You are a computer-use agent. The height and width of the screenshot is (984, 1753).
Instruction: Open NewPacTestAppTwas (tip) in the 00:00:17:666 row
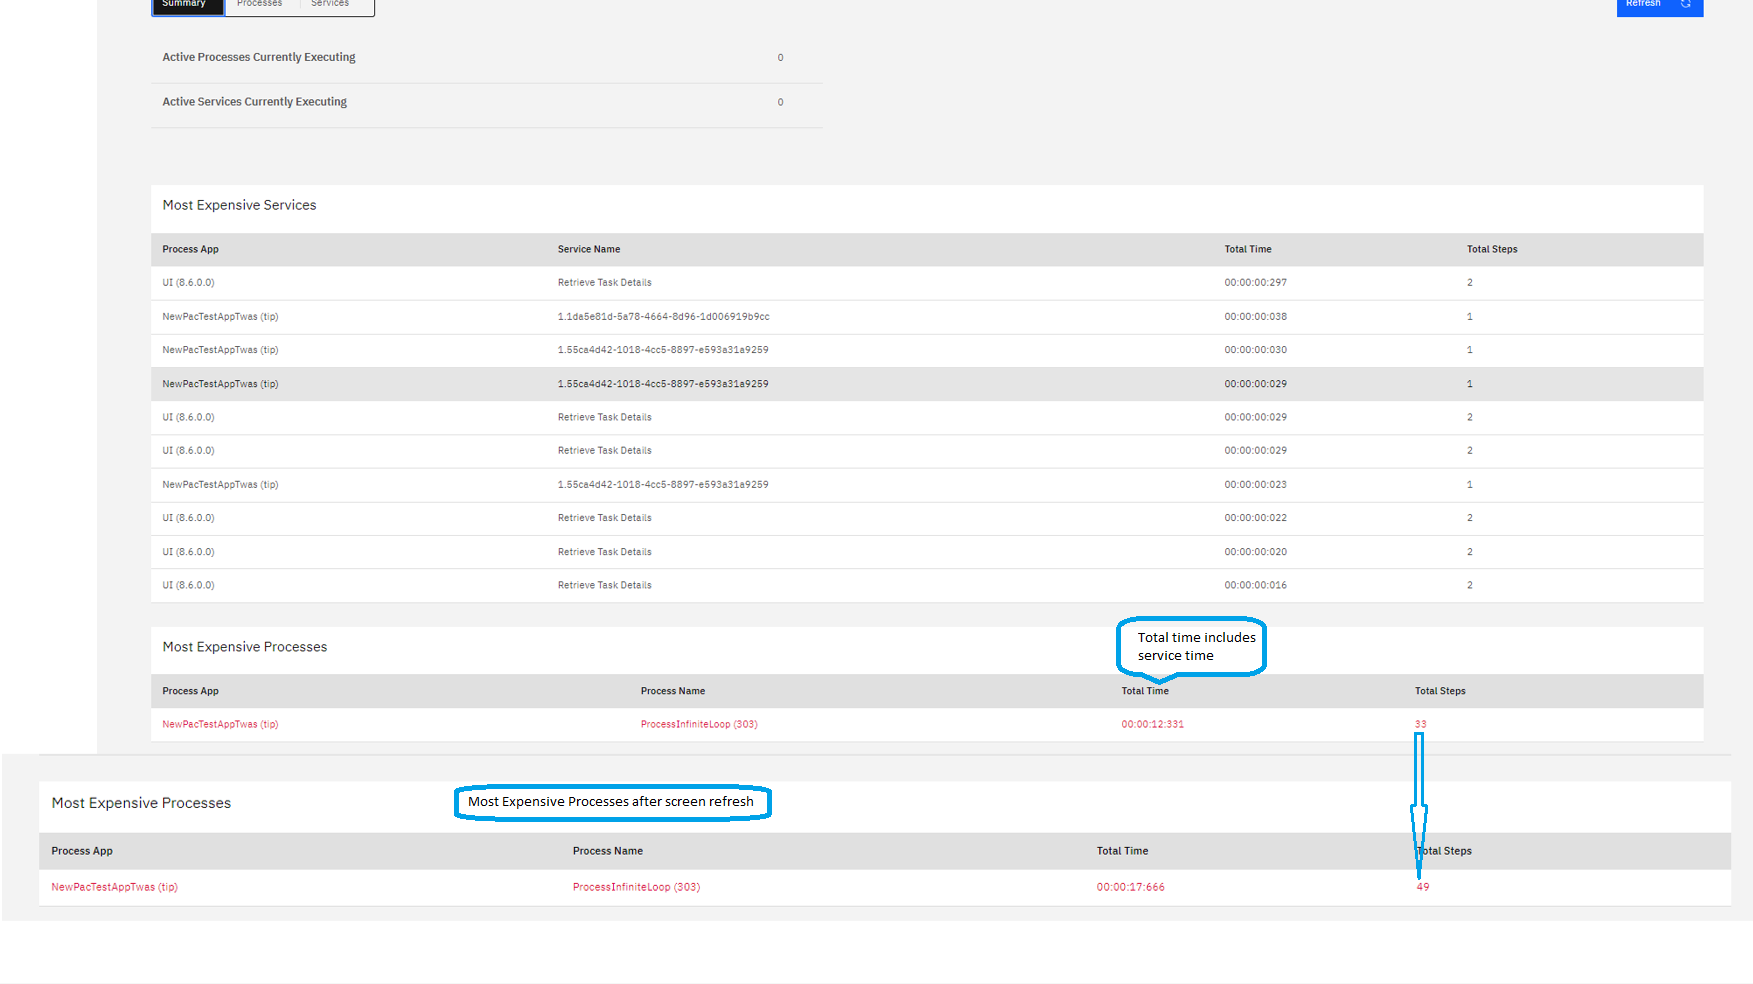click(x=115, y=888)
